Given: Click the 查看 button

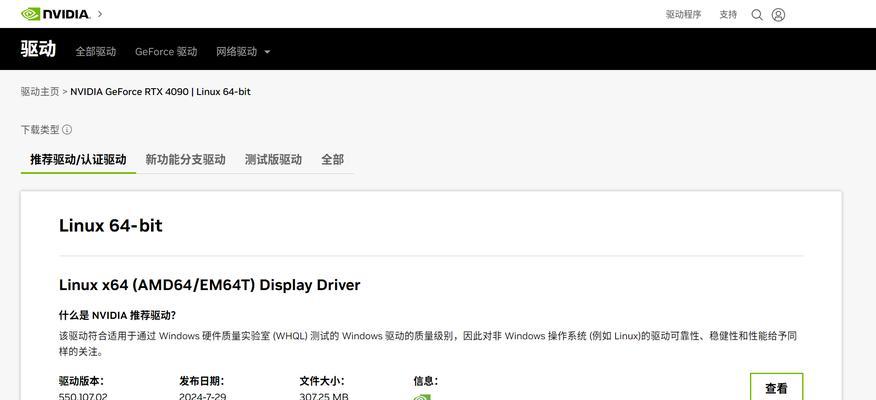Looking at the screenshot, I should click(x=776, y=387).
